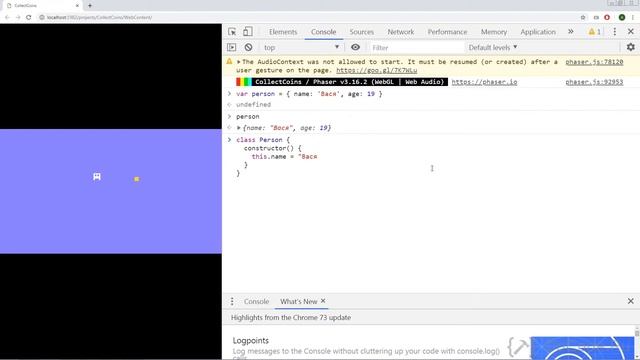
Task: Activate the inspect element picker icon
Action: 232,32
